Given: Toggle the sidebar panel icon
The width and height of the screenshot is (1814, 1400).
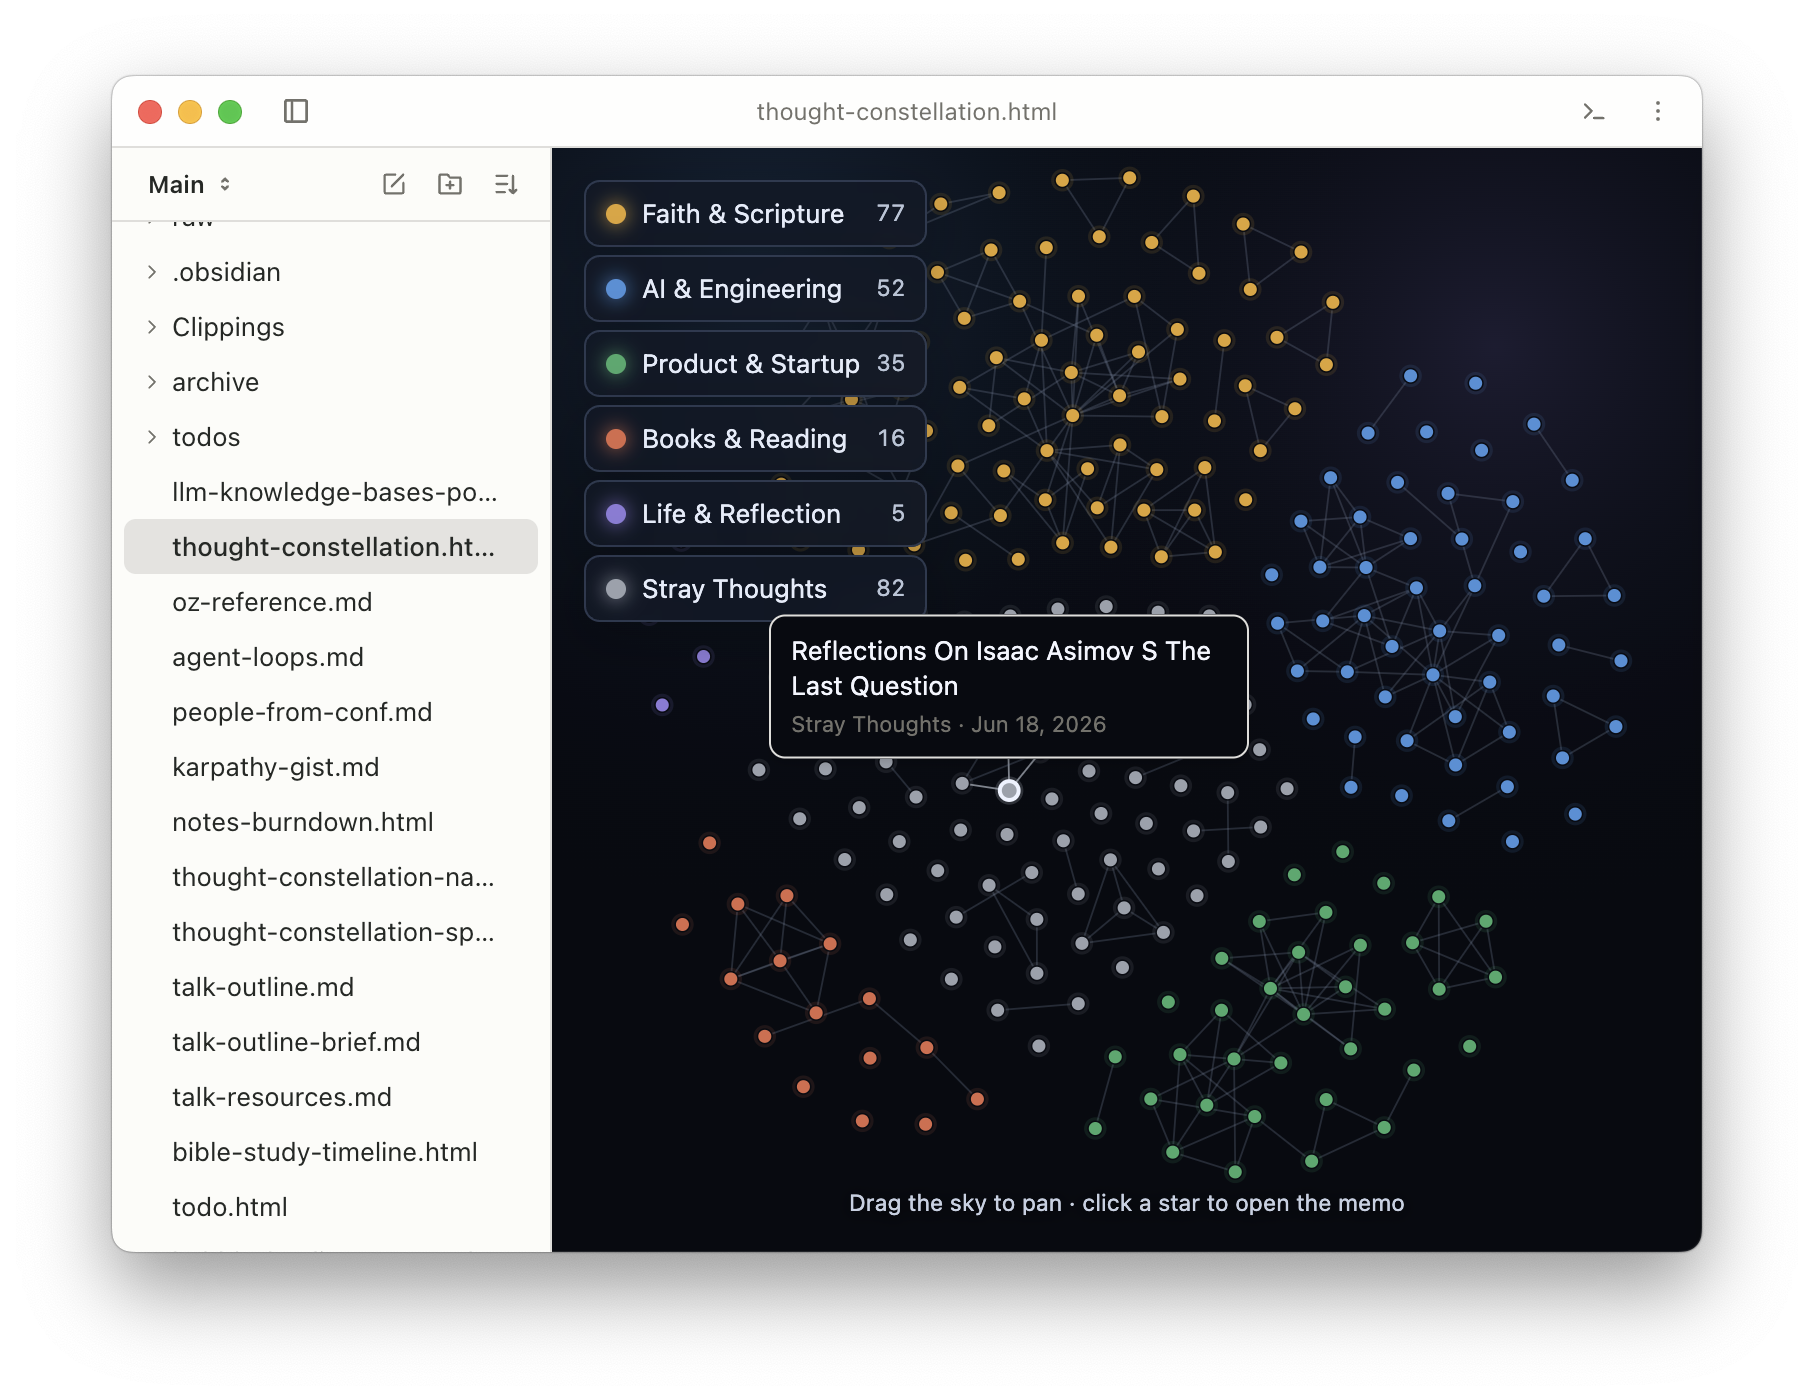Looking at the screenshot, I should tap(296, 111).
